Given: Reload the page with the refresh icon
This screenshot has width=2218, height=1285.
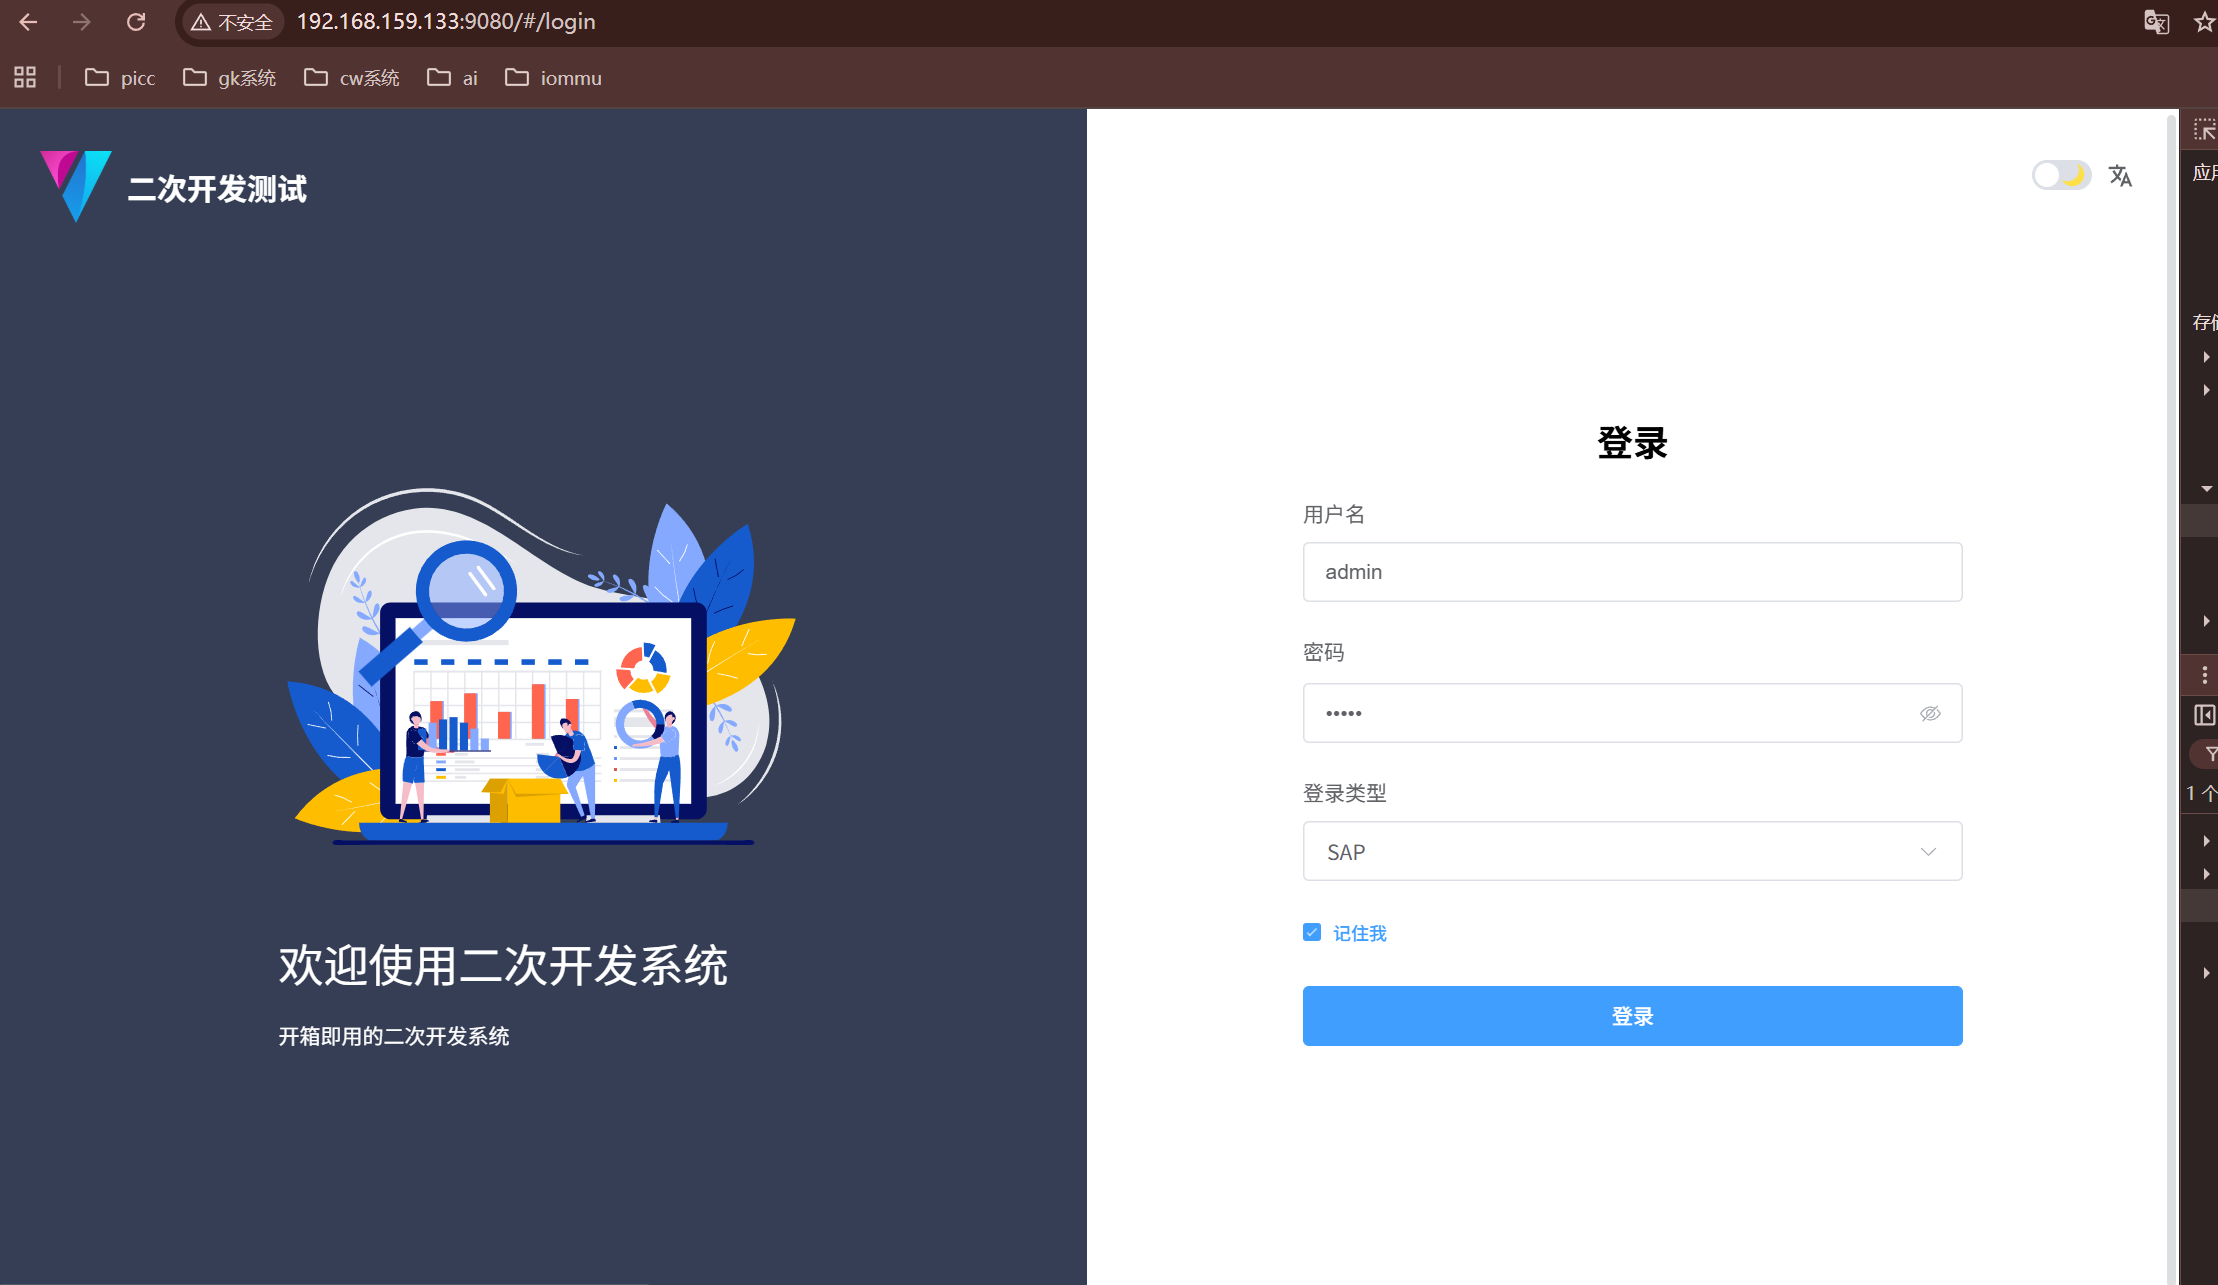Looking at the screenshot, I should [136, 22].
